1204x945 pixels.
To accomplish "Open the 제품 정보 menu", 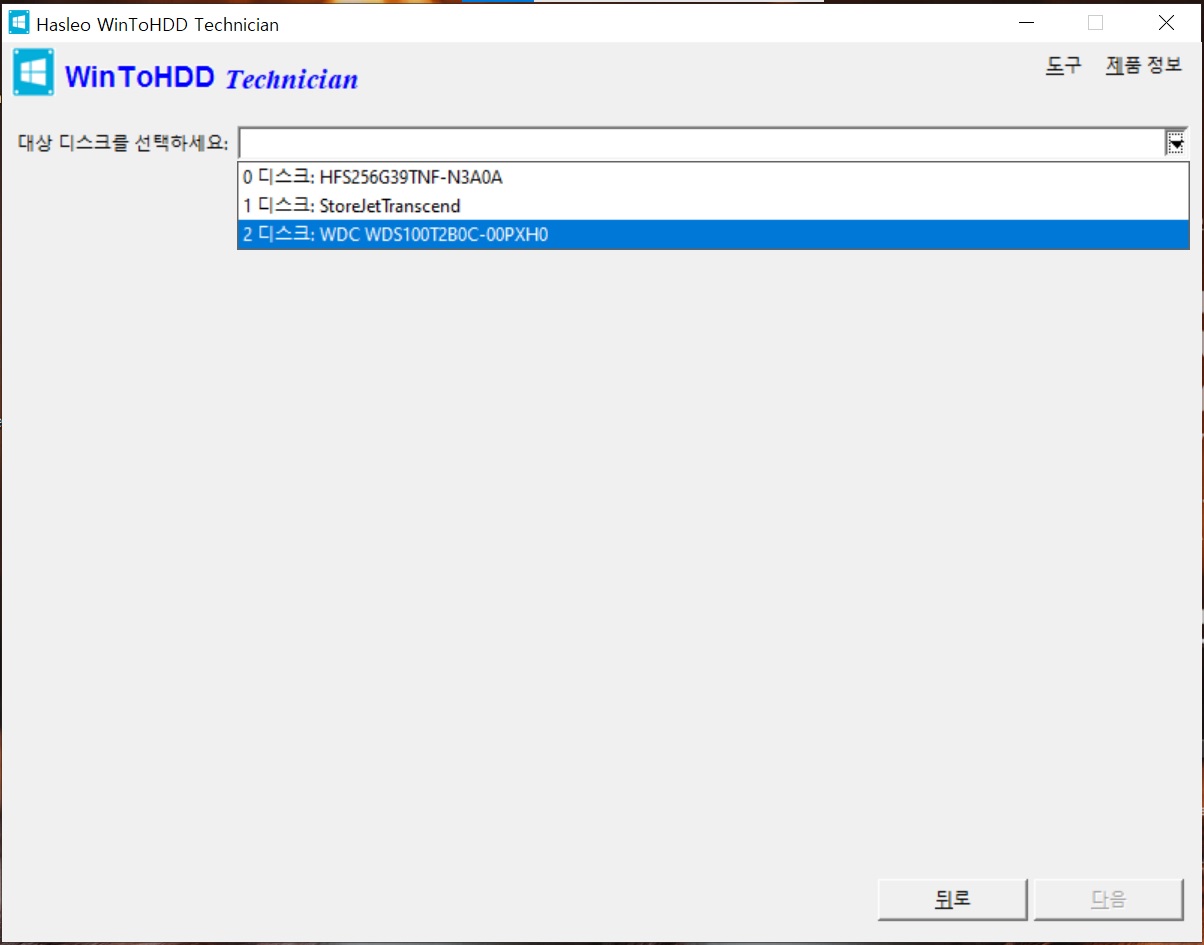I will click(1143, 66).
